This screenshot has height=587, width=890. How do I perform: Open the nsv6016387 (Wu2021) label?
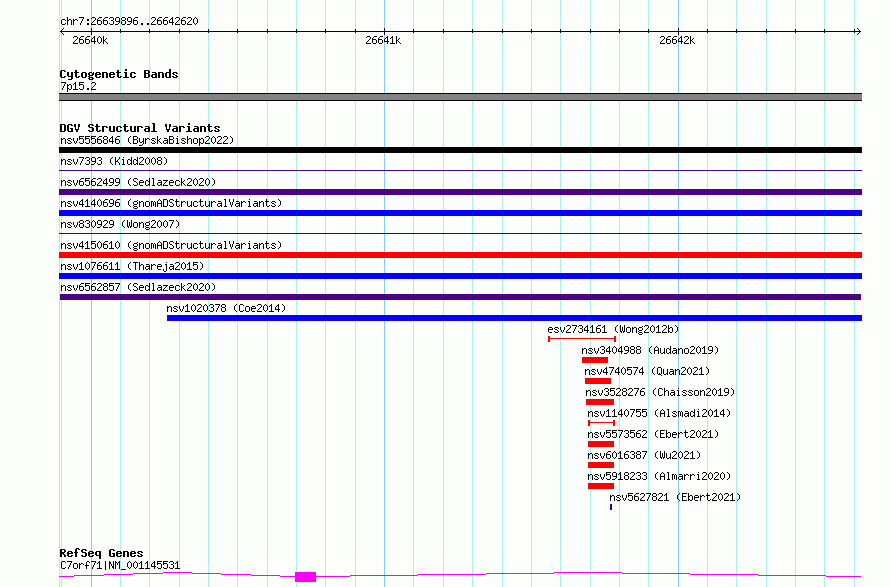644,455
